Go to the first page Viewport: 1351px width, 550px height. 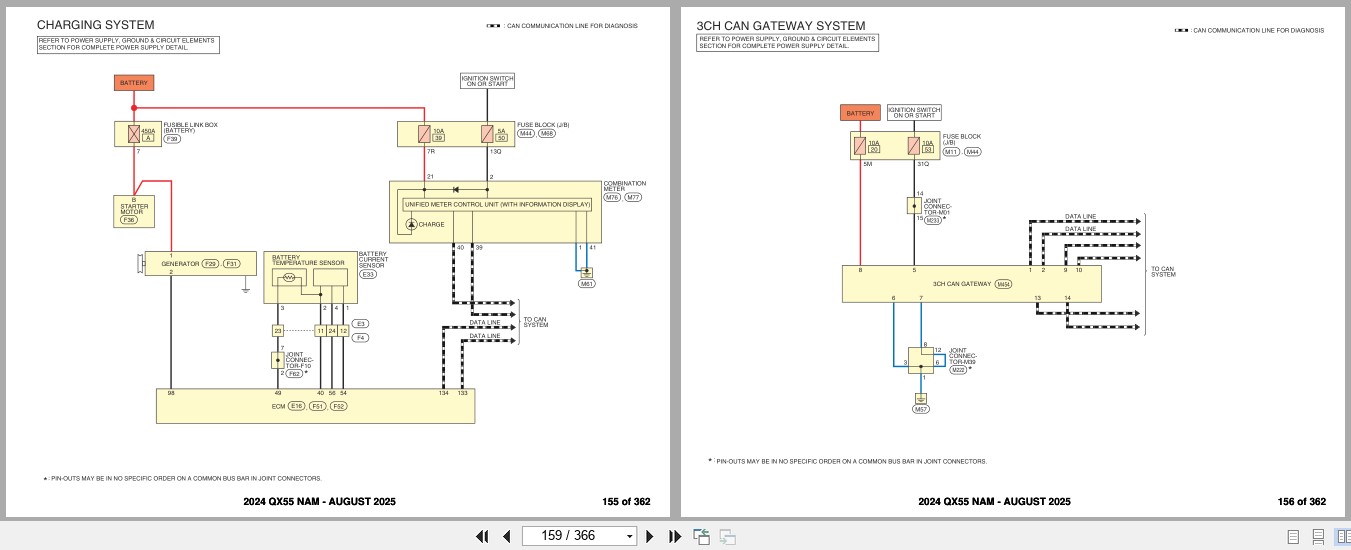coord(482,536)
